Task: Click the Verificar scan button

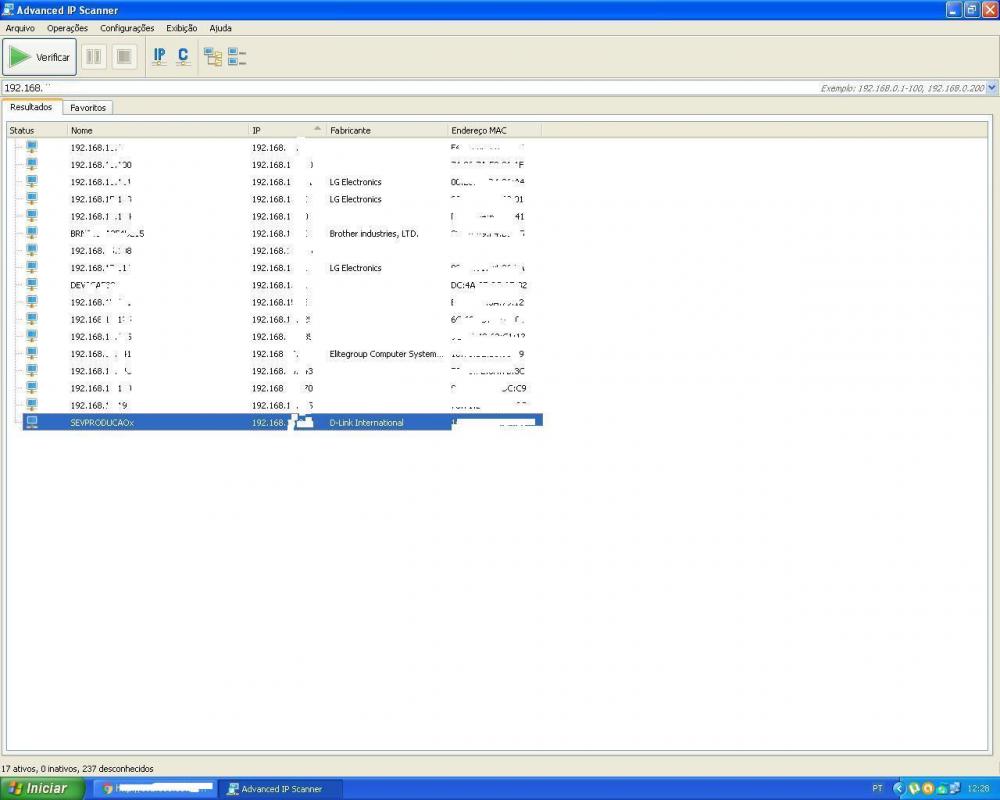Action: (x=40, y=57)
